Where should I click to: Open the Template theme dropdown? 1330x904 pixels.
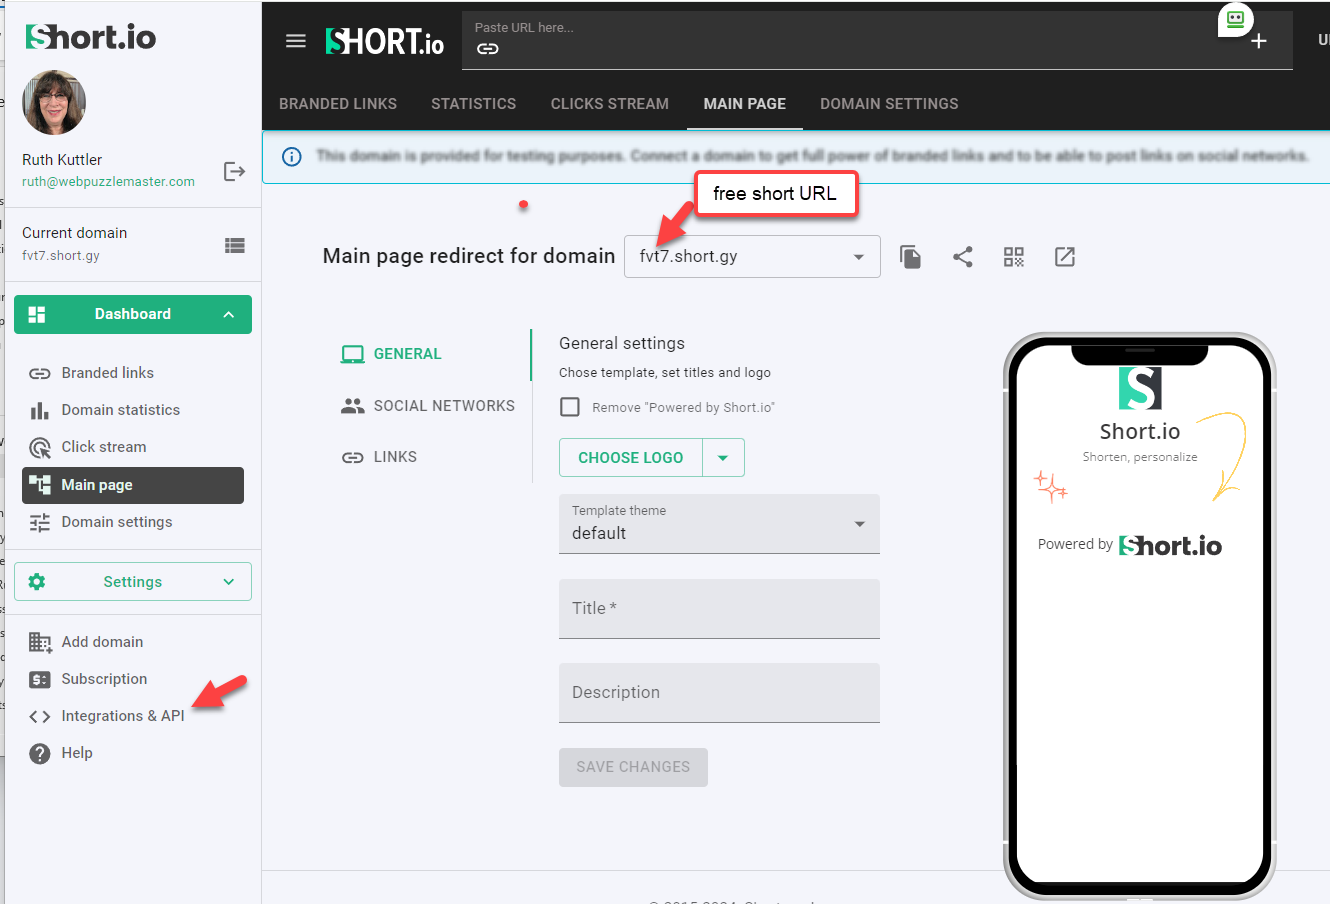pyautogui.click(x=719, y=524)
